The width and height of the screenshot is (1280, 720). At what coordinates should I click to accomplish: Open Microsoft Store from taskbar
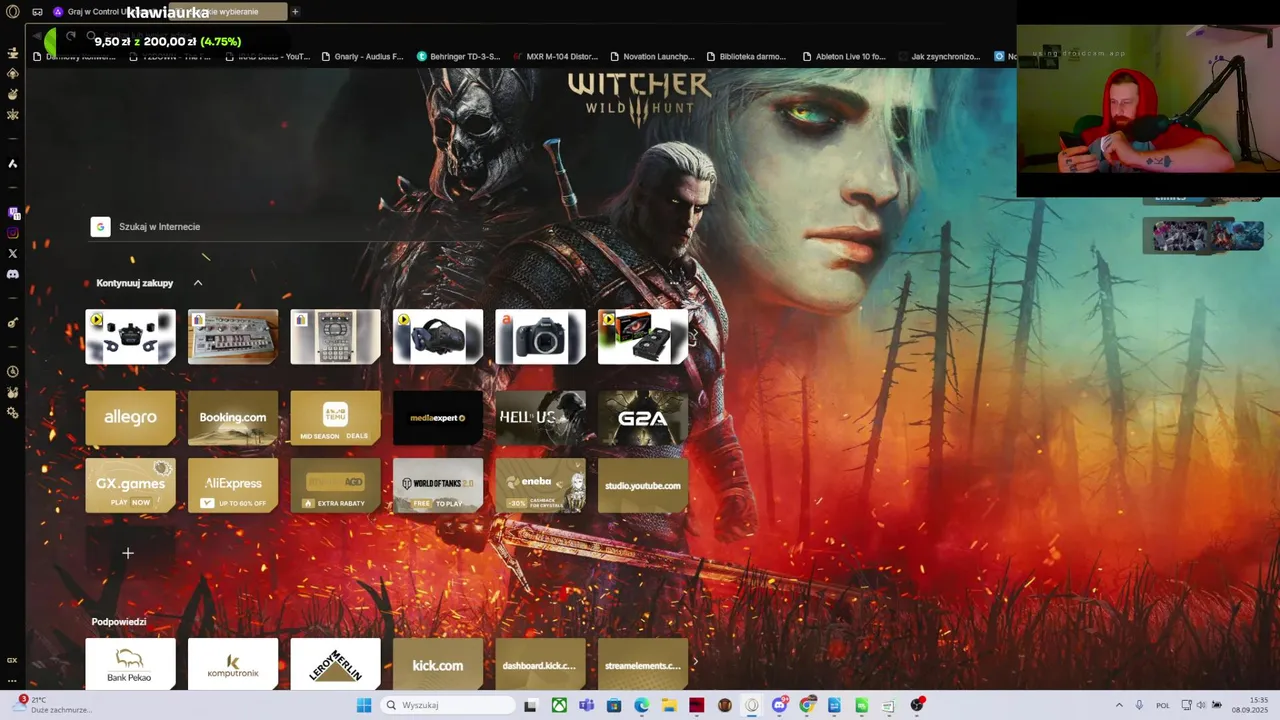click(x=614, y=705)
